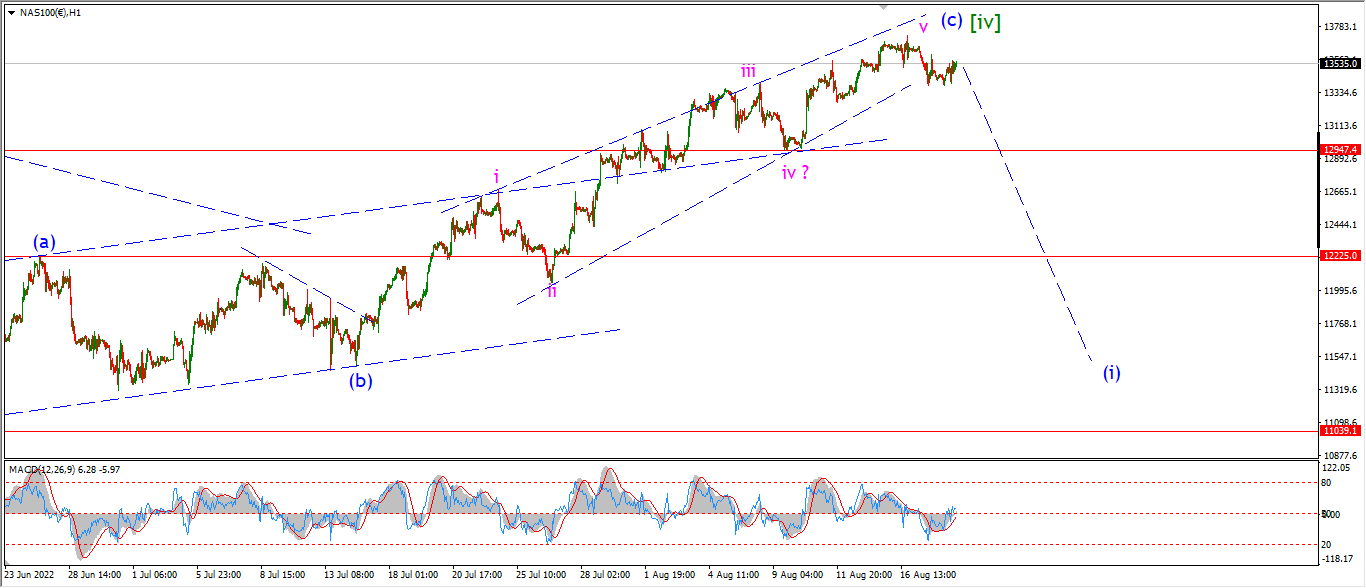This screenshot has height=588, width=1366.
Task: Select the NAS100(€),H1 chart title text
Action: (x=51, y=12)
